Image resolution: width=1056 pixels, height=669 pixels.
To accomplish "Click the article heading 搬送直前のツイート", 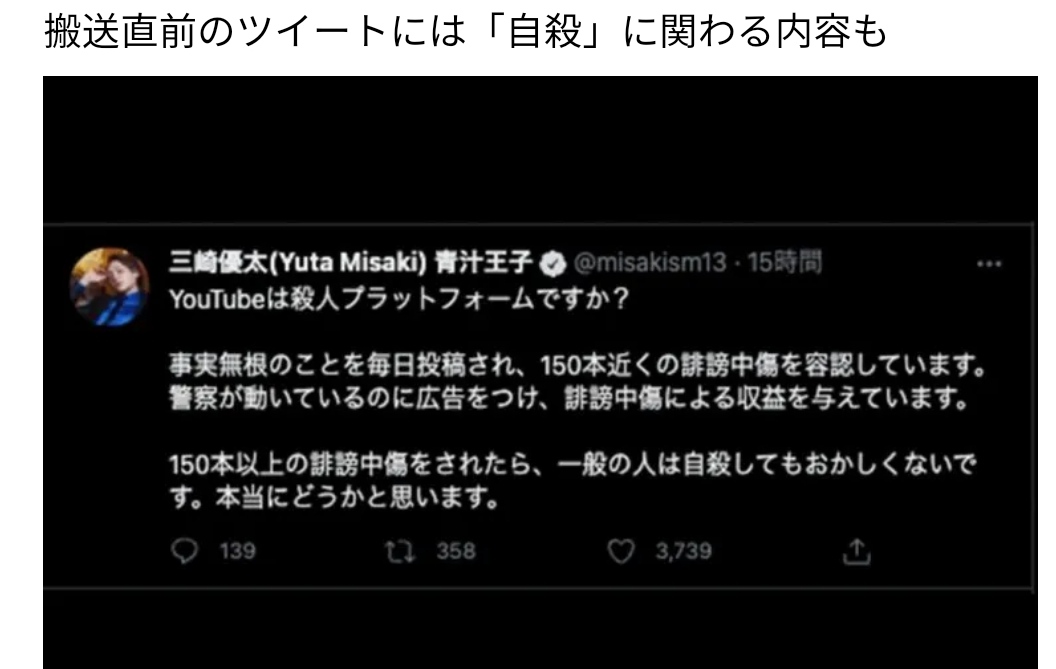I will tap(465, 32).
